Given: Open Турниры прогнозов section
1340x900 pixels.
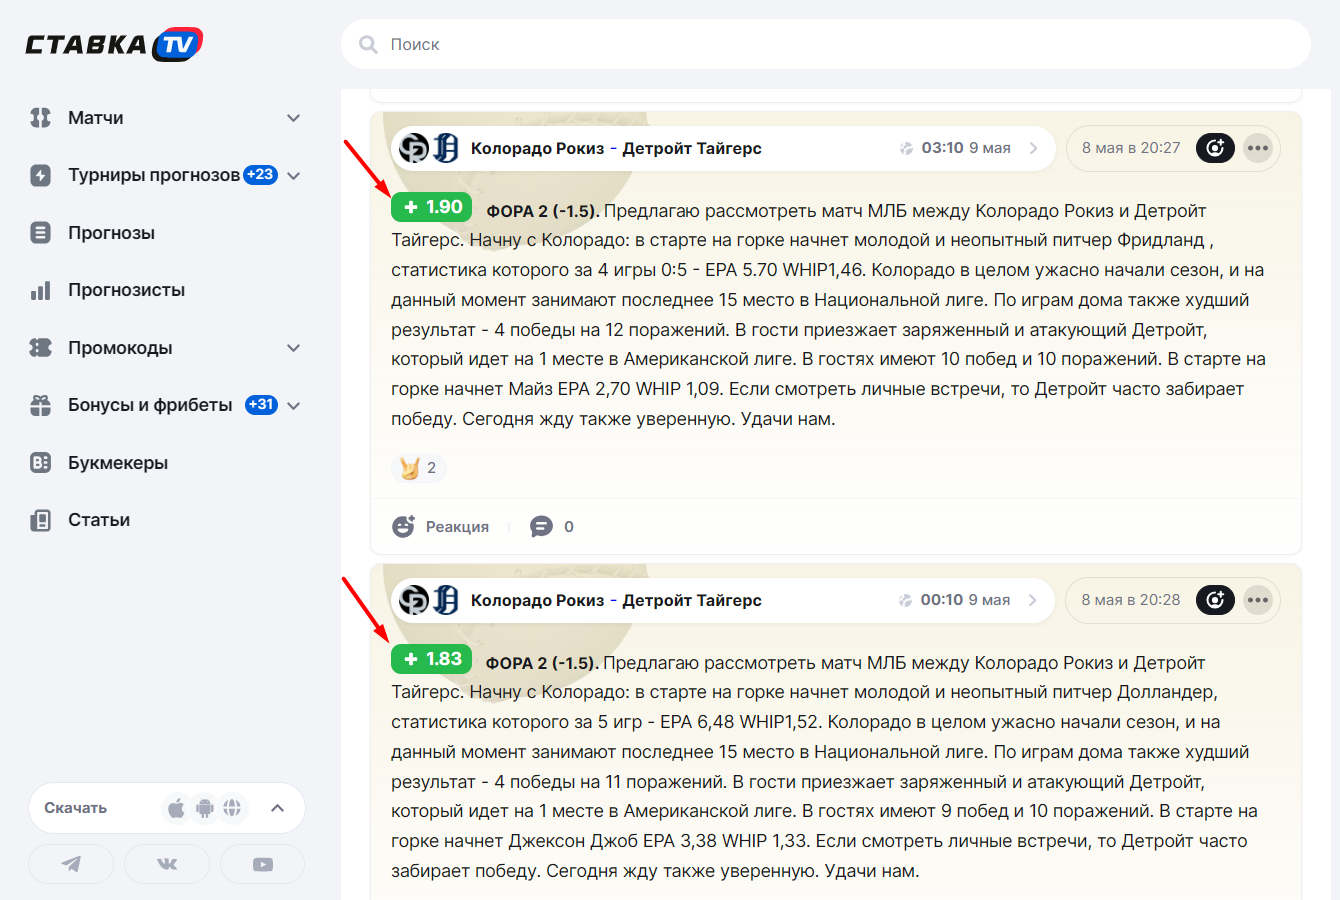Looking at the screenshot, I should [154, 175].
